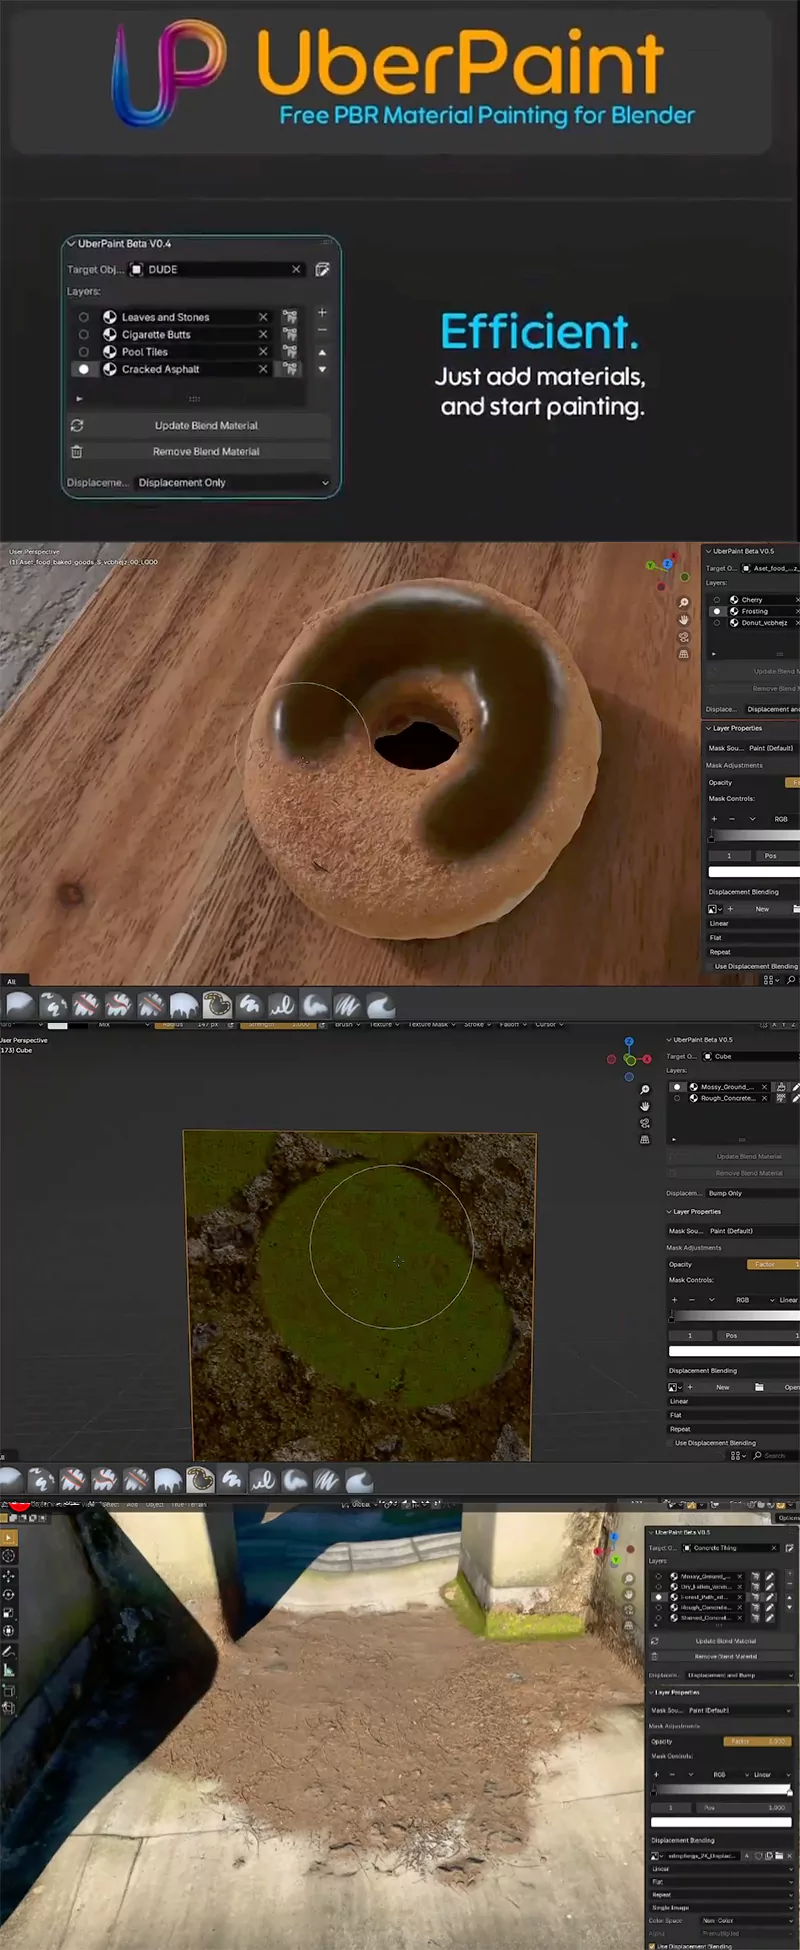Open Displacement Only dropdown in V0.4 panel
Image resolution: width=800 pixels, height=1950 pixels.
tap(233, 483)
